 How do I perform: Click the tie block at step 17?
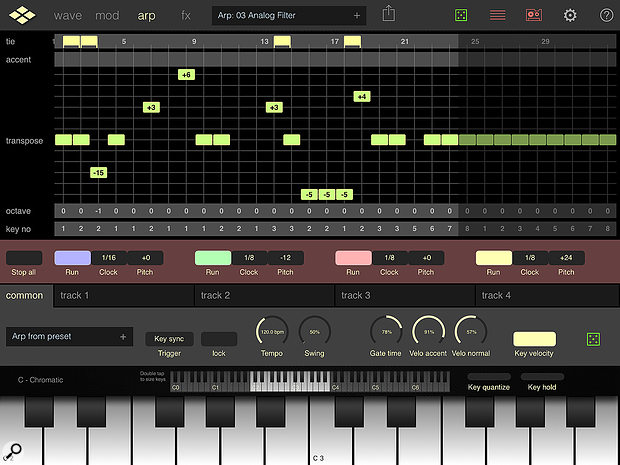coord(352,42)
